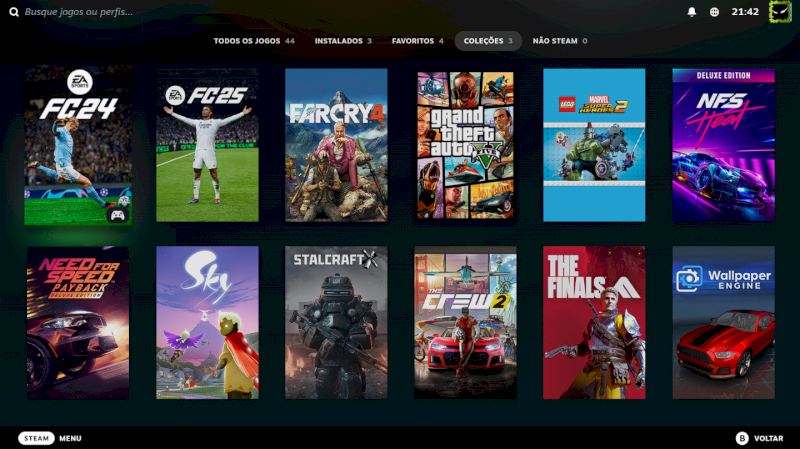
Task: Click the controller icon on FC 24
Action: [118, 215]
